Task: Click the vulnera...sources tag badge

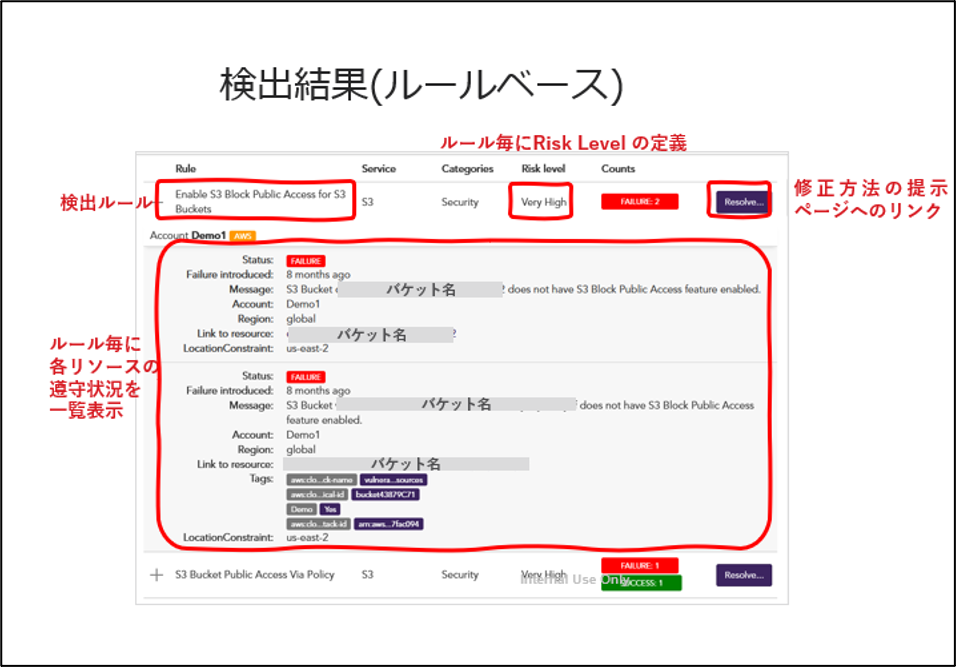Action: pyautogui.click(x=394, y=481)
